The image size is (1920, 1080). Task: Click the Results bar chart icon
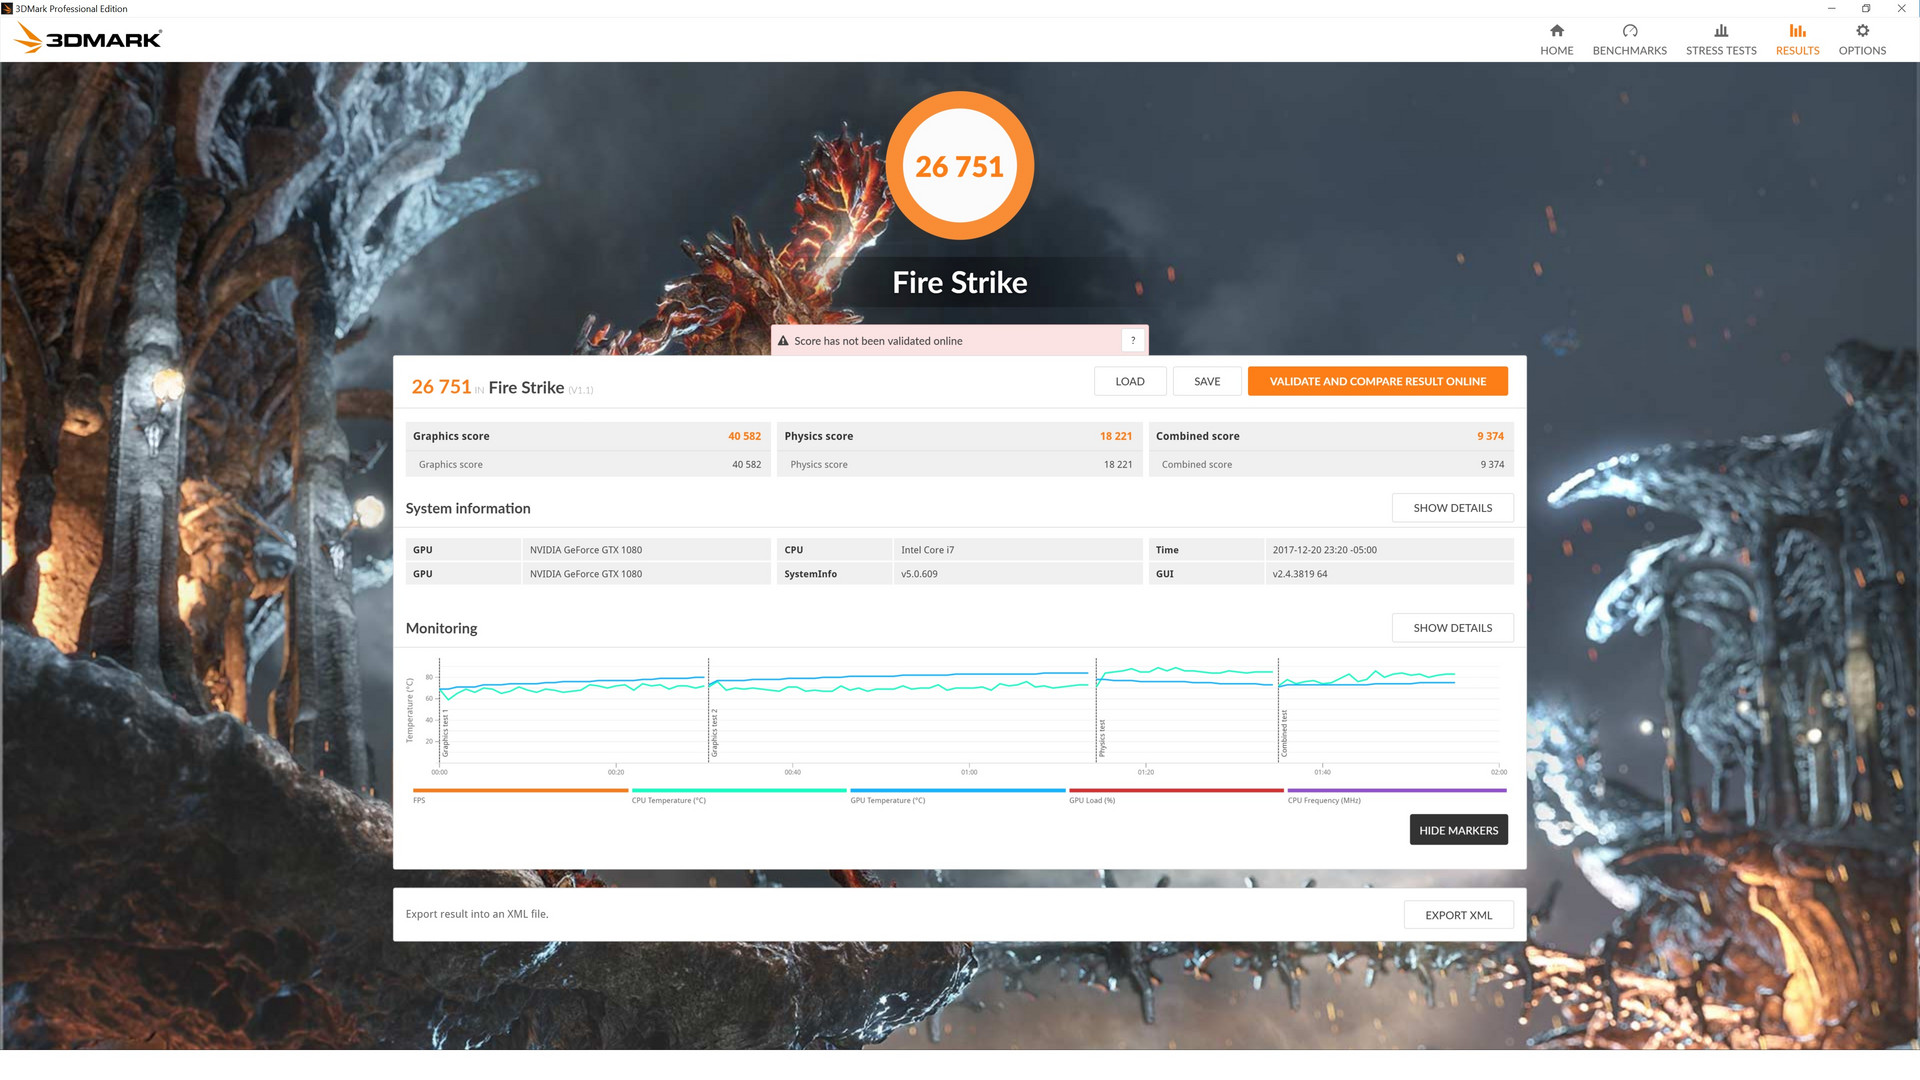coord(1797,31)
